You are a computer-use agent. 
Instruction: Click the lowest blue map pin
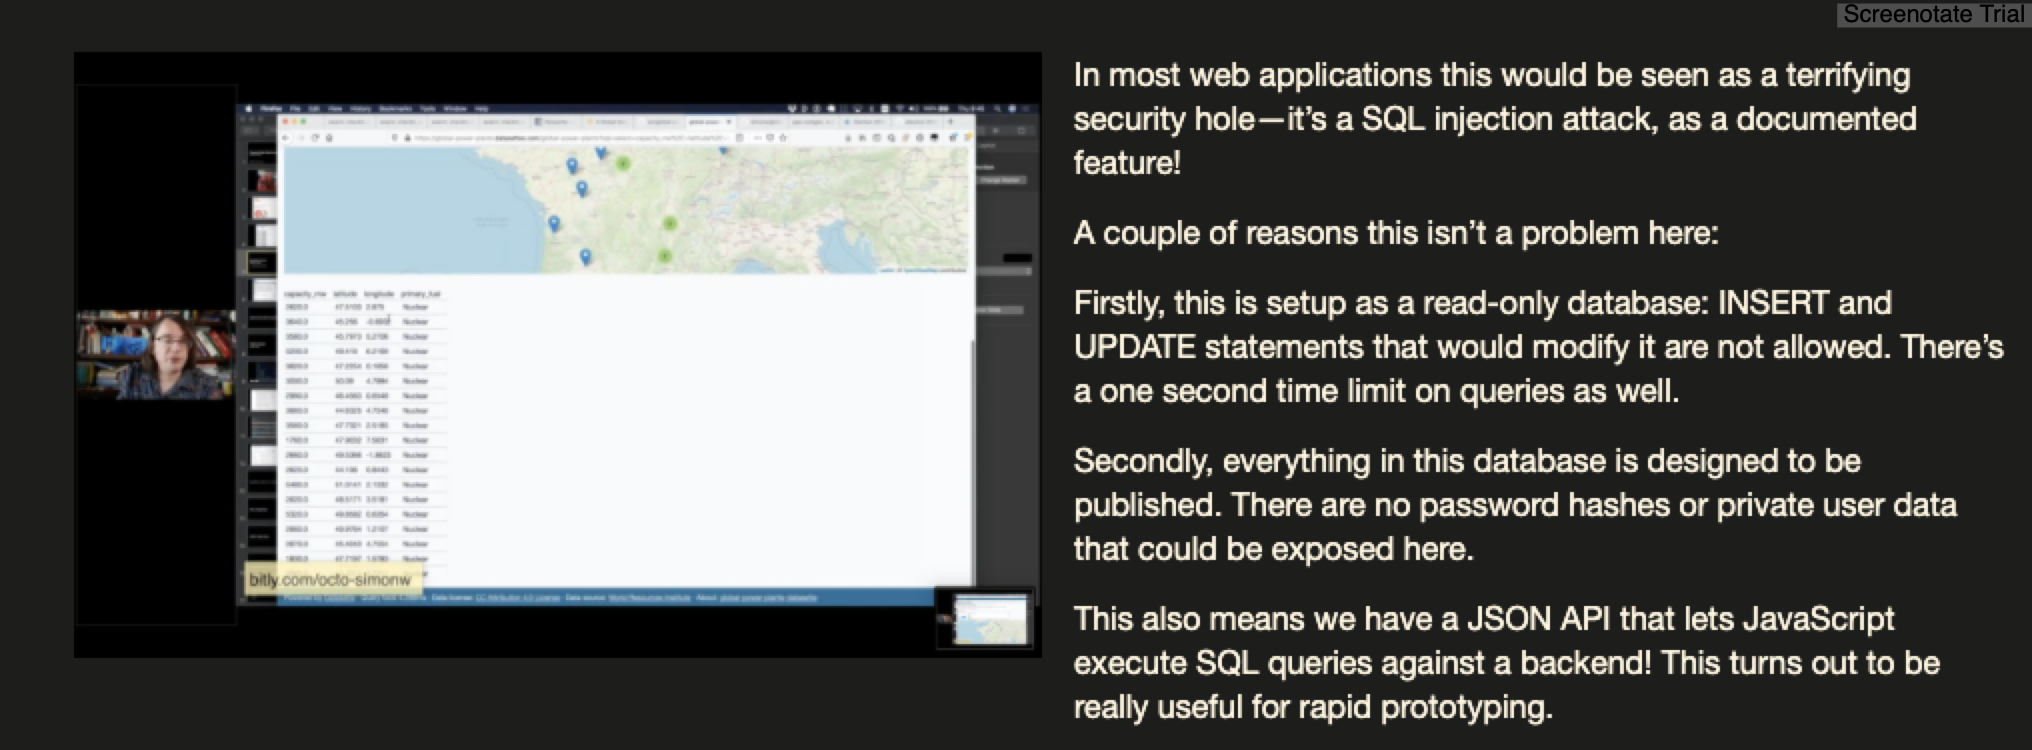coord(585,257)
